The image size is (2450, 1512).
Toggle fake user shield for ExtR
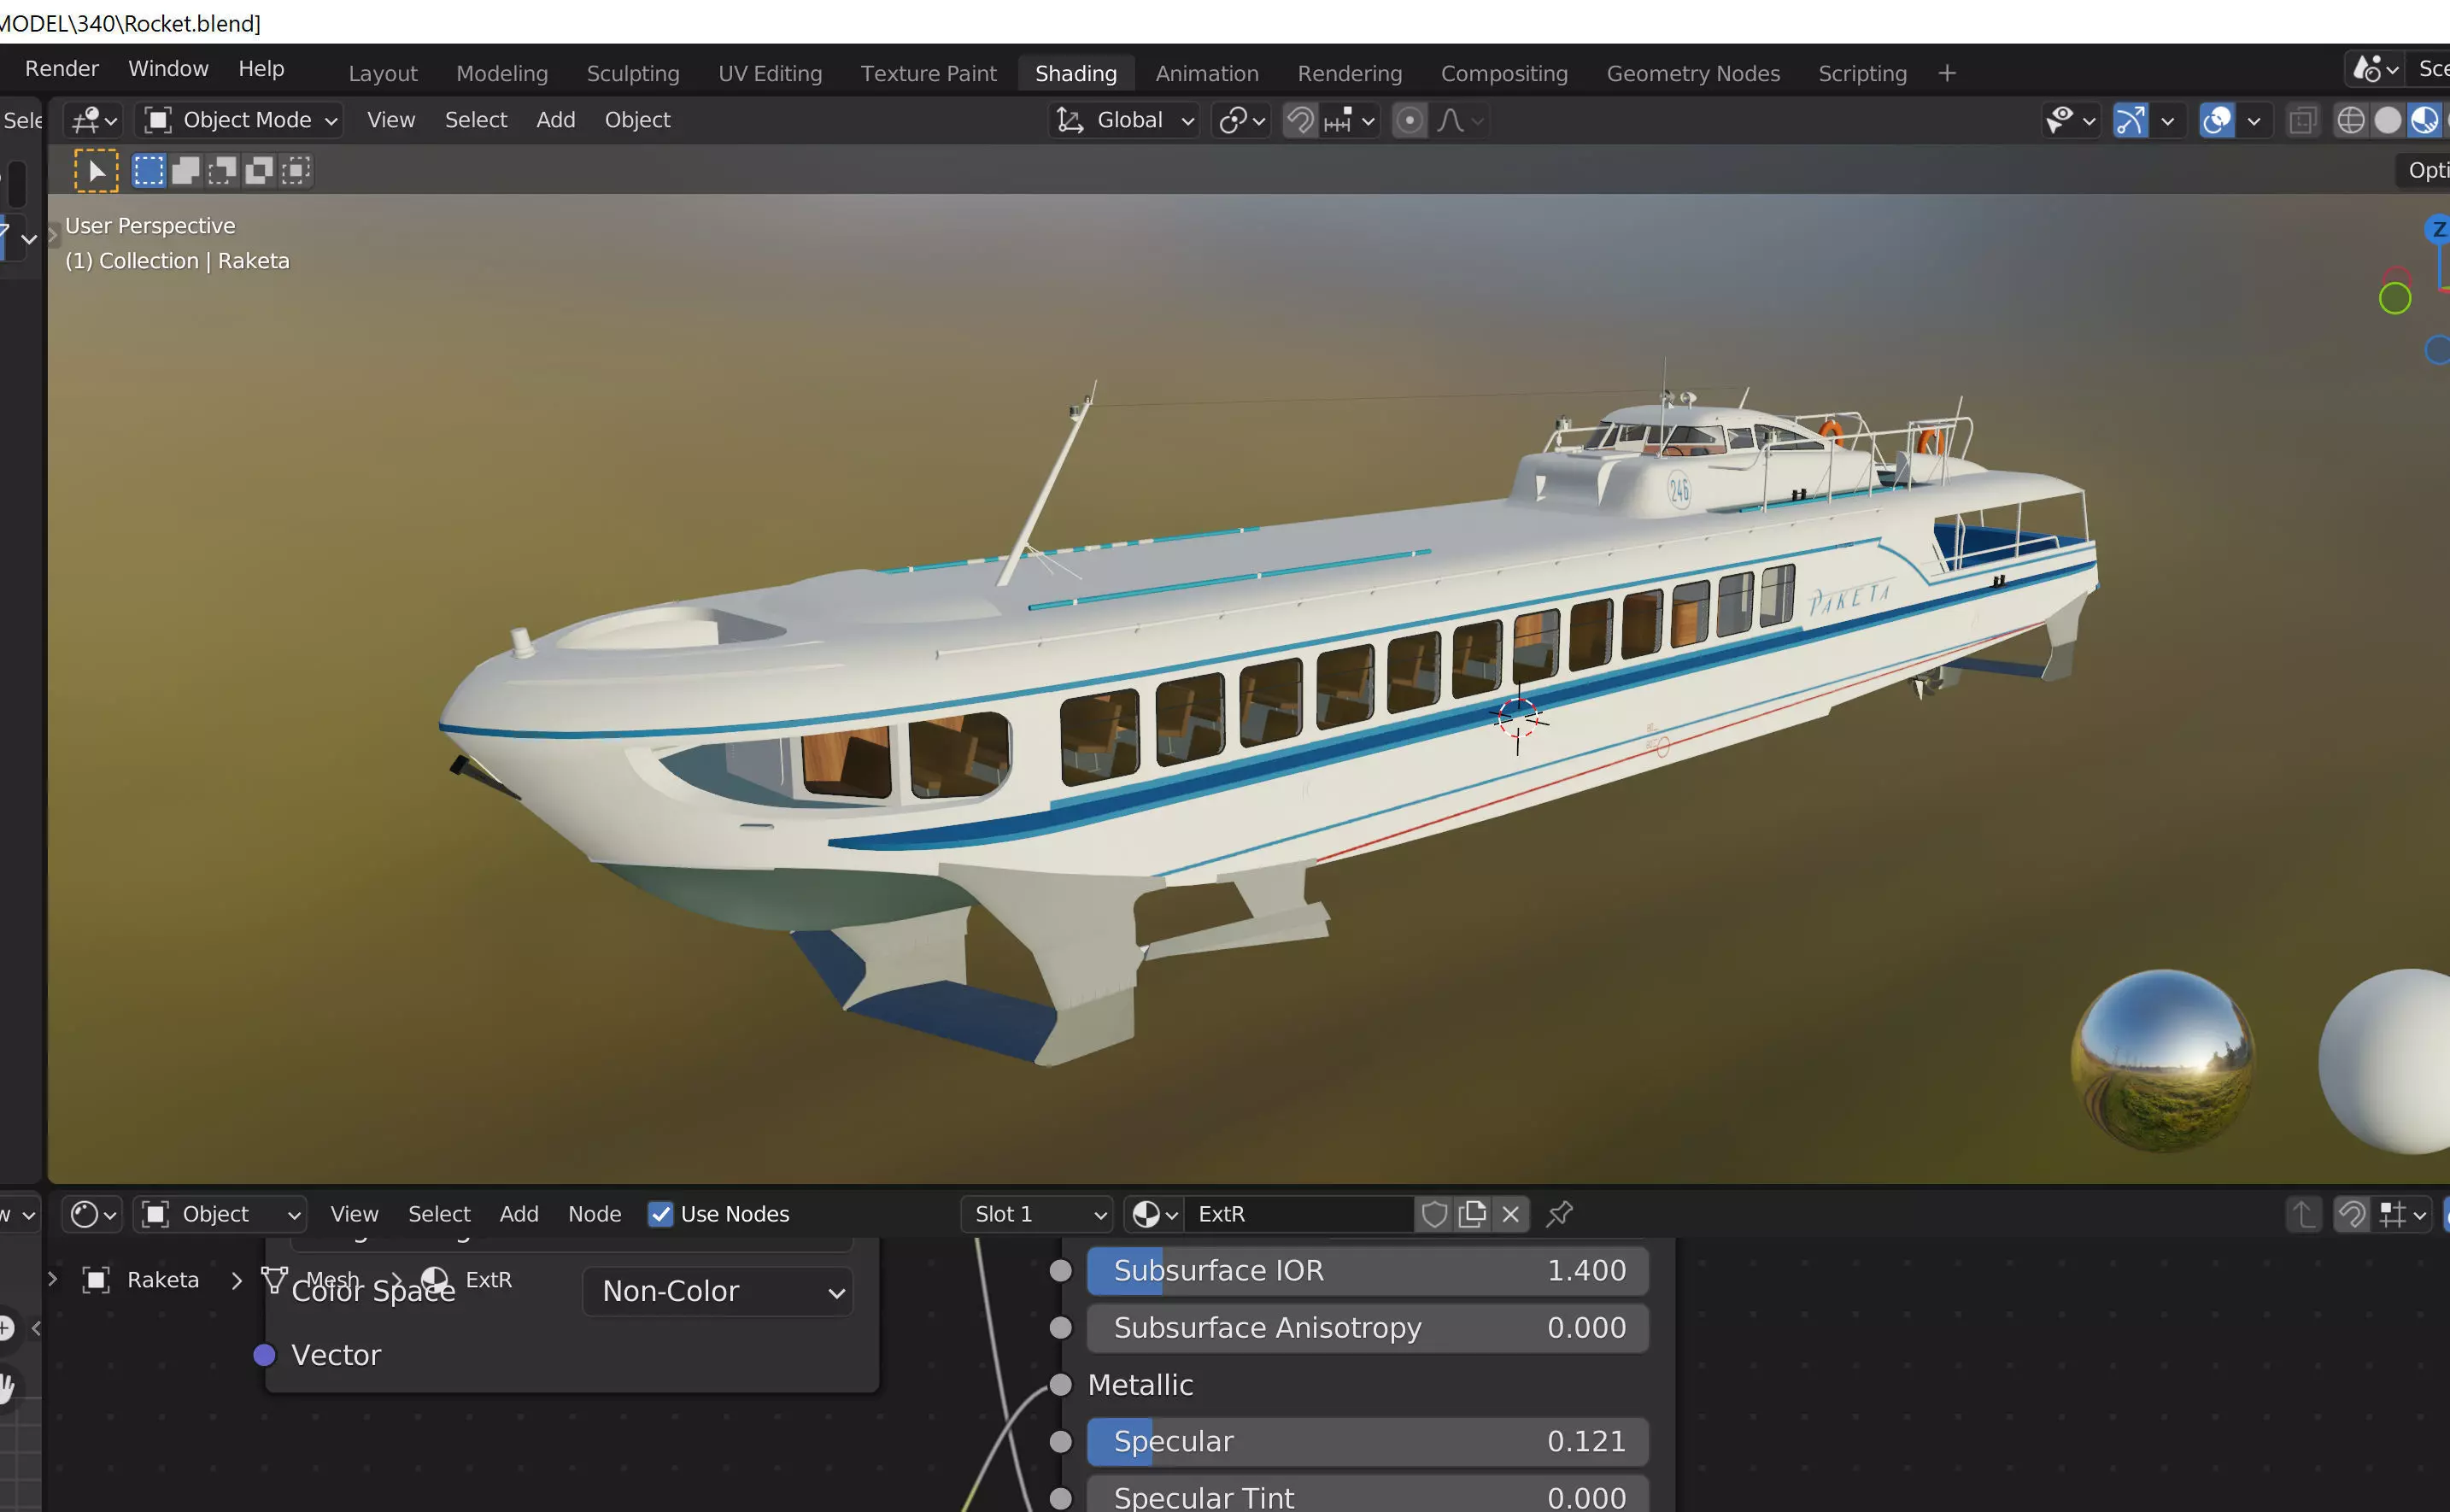[x=1434, y=1214]
